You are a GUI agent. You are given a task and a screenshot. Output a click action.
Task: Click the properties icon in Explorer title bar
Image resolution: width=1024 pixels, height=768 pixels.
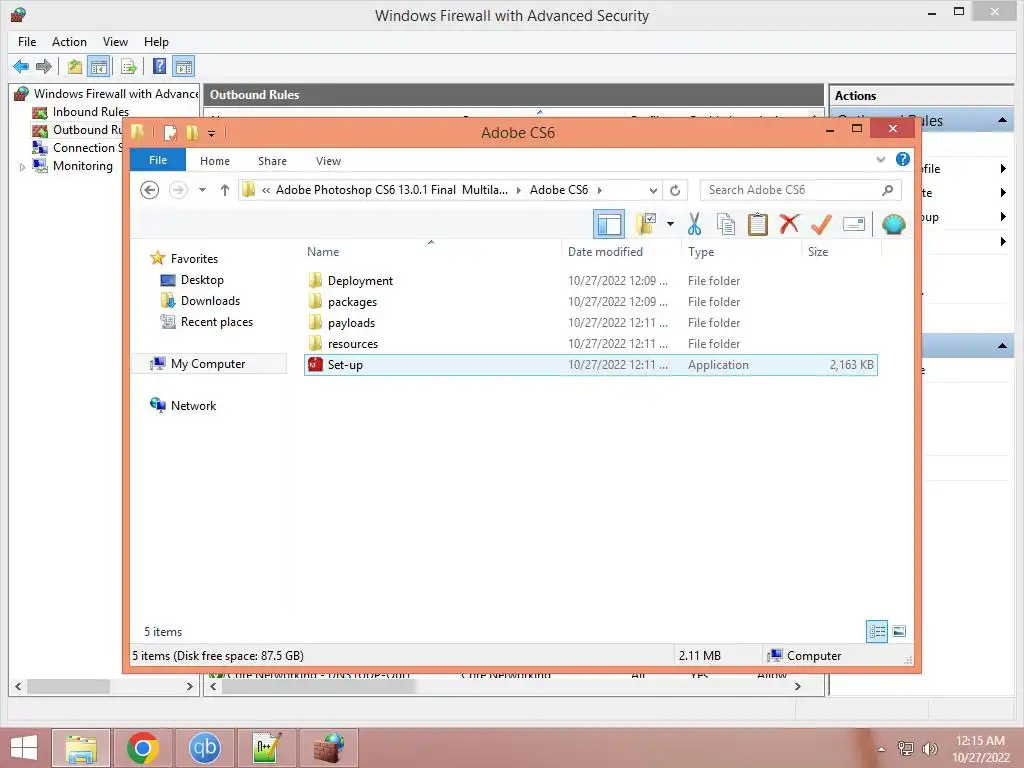(x=170, y=133)
